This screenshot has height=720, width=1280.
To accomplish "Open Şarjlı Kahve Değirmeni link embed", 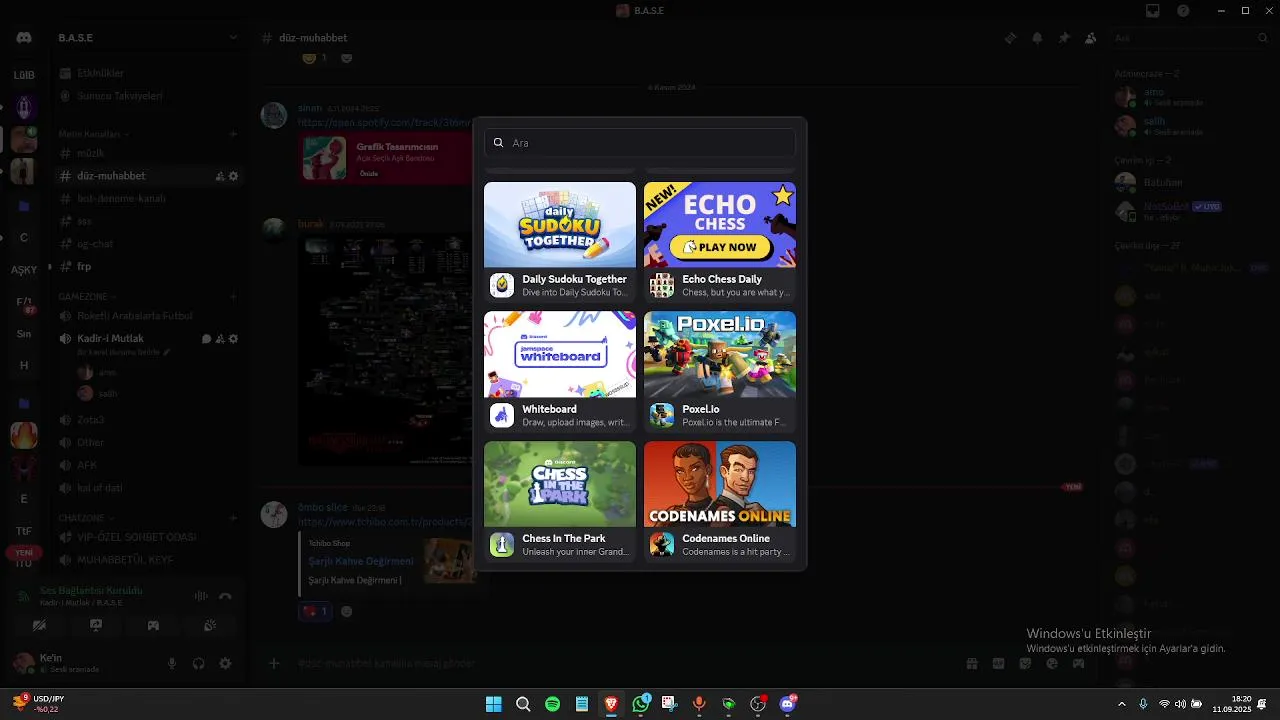I will (360, 561).
